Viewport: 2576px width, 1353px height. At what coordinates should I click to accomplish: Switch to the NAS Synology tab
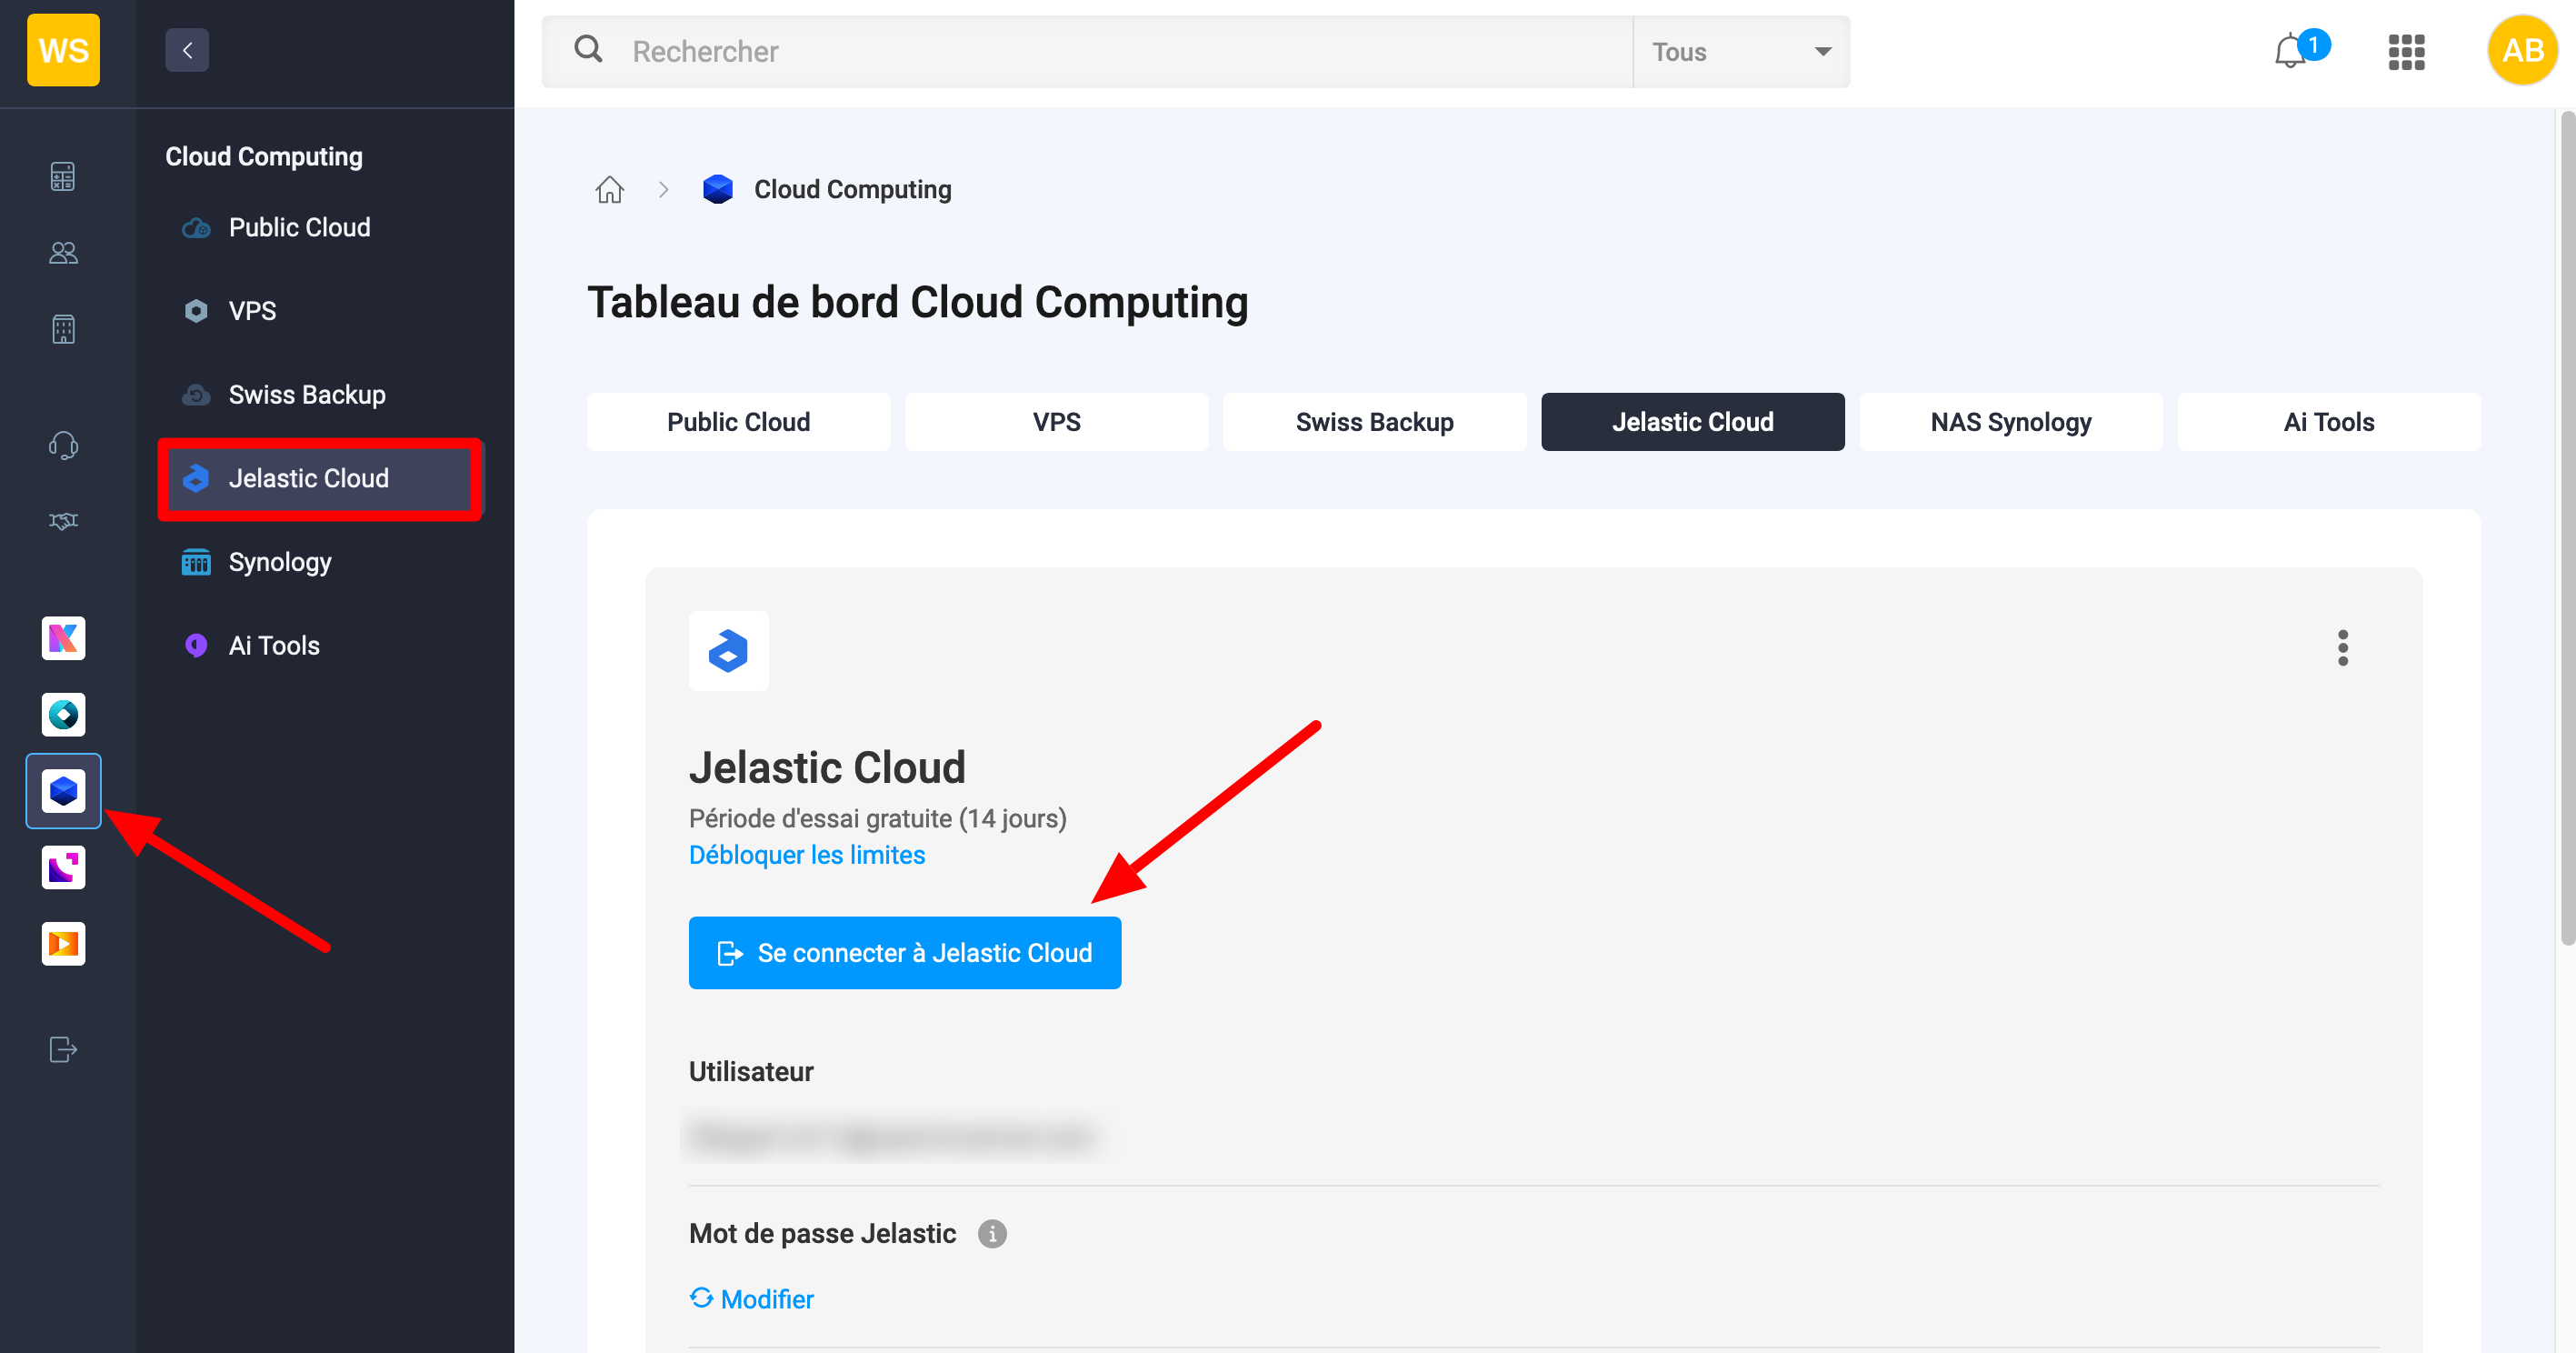(x=2010, y=422)
